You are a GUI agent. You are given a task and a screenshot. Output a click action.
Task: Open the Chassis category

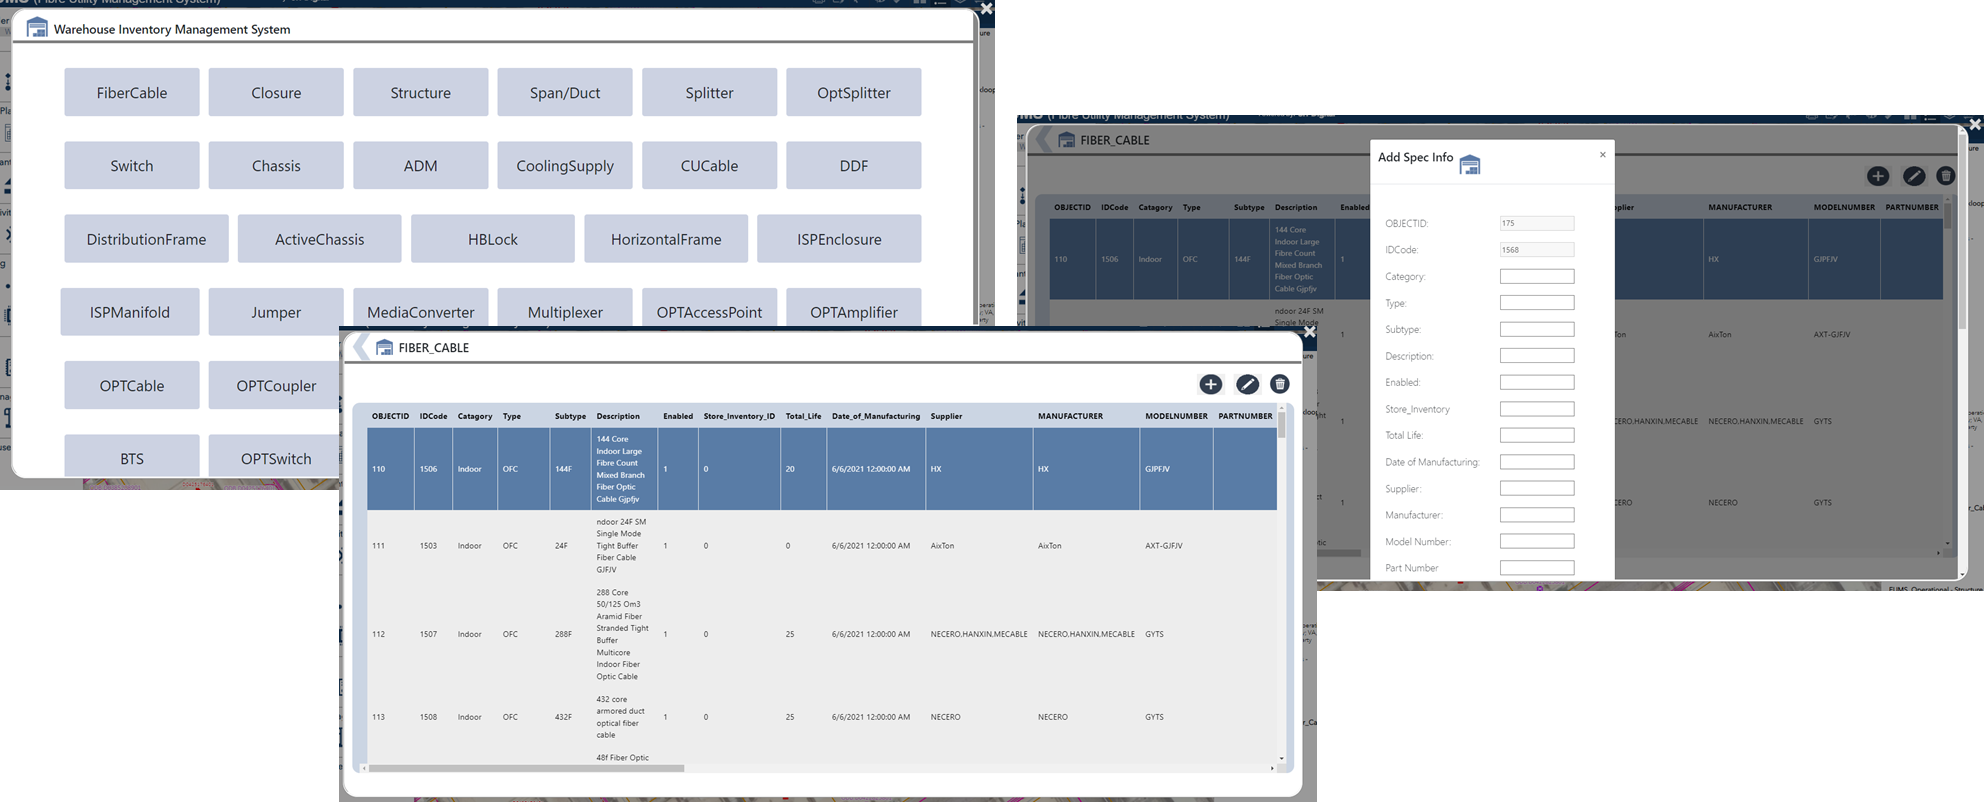(x=276, y=165)
